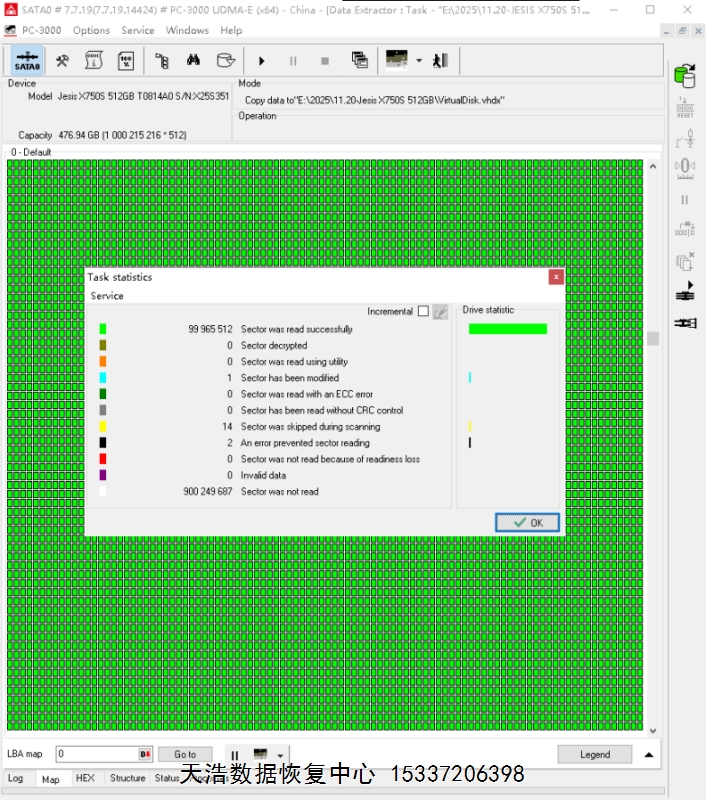Click the green database cylinder icon

pyautogui.click(x=685, y=74)
